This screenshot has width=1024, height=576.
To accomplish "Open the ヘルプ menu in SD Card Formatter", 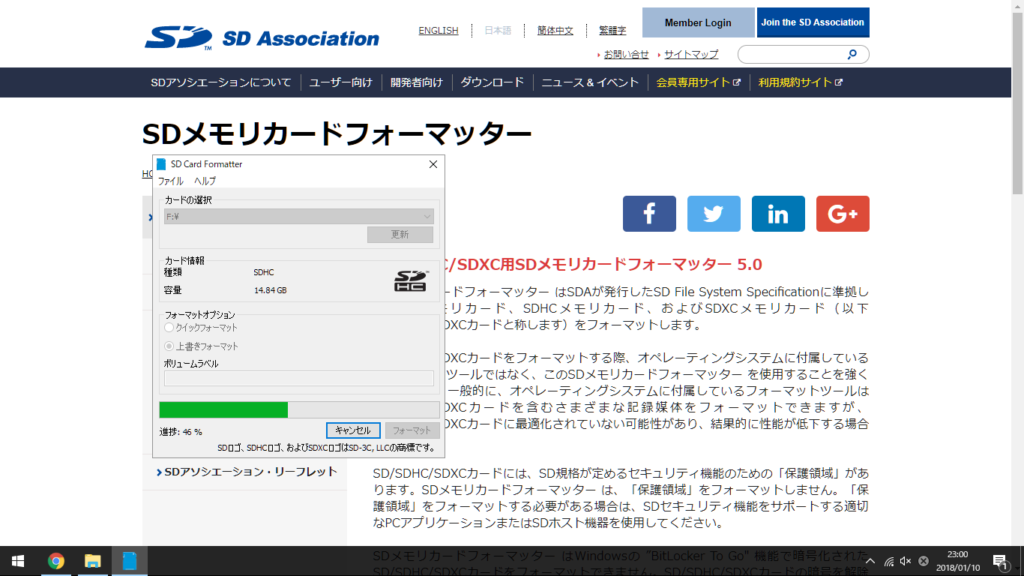I will [204, 181].
